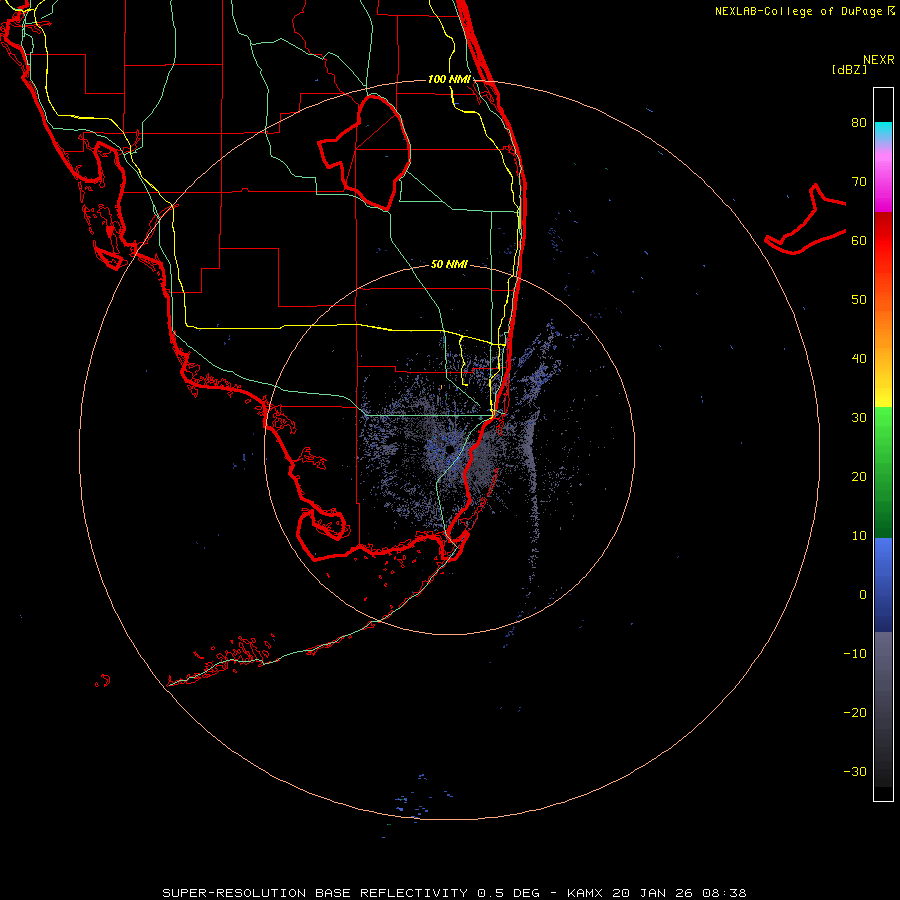Click the NEXR label above color scale

(x=879, y=60)
